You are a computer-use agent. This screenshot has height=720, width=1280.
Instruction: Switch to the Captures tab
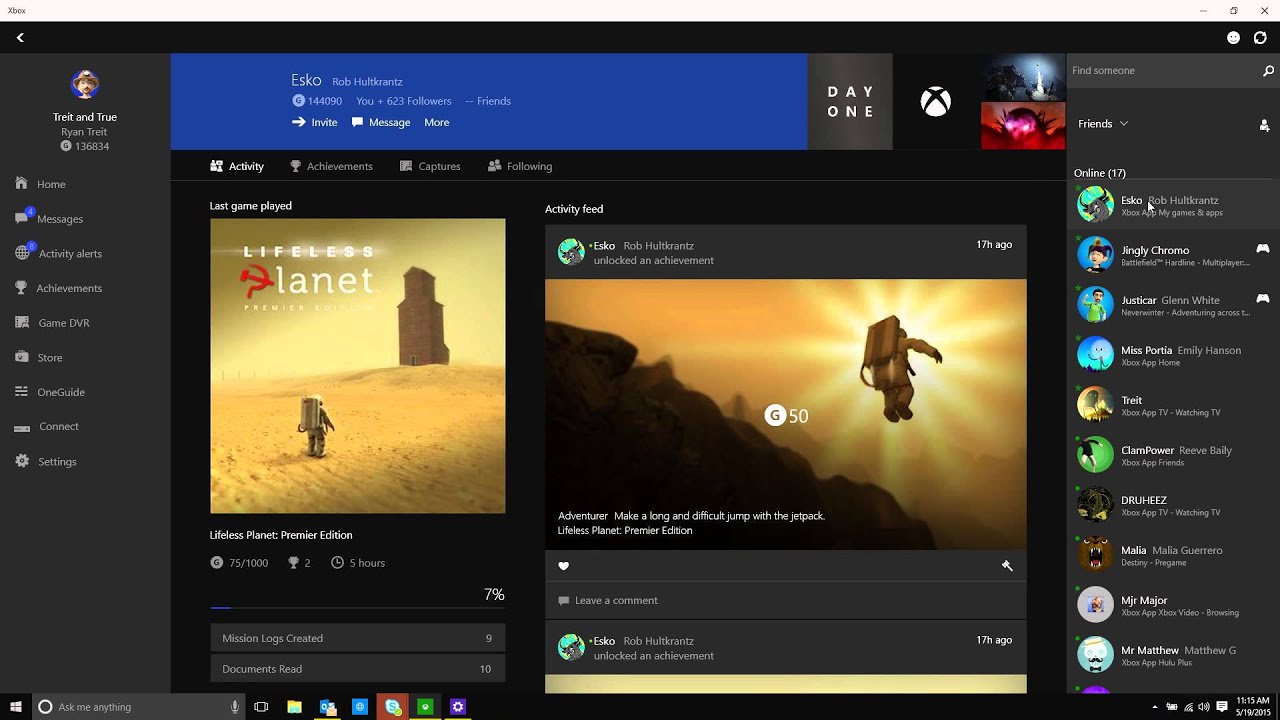(x=430, y=166)
